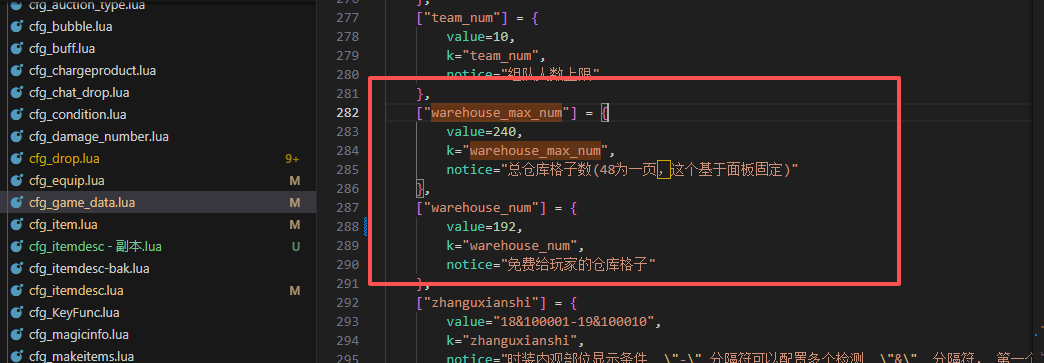
Task: Click the Lua icon next to cfg_chat_drop.lua
Action: (17, 93)
